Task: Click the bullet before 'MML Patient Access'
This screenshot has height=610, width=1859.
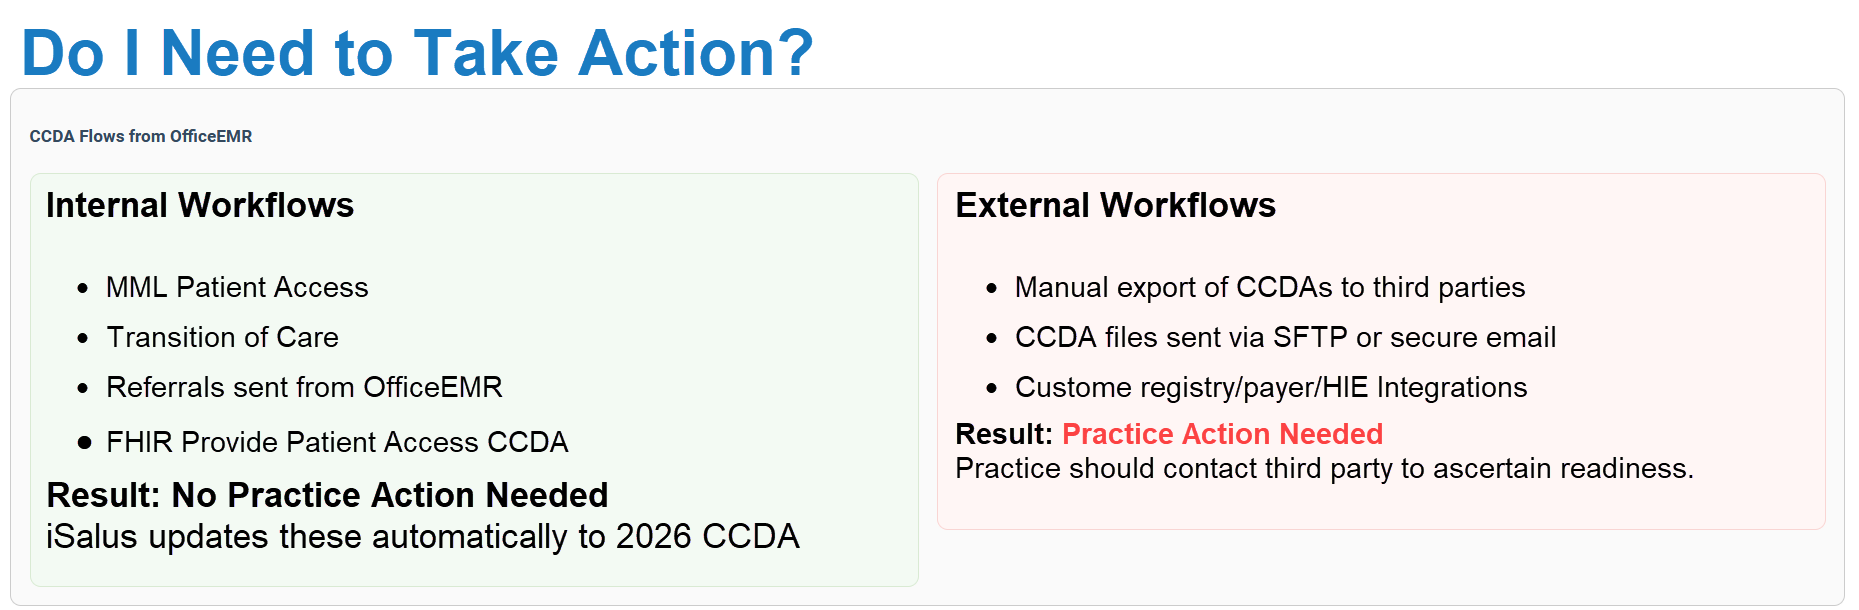Action: click(83, 289)
